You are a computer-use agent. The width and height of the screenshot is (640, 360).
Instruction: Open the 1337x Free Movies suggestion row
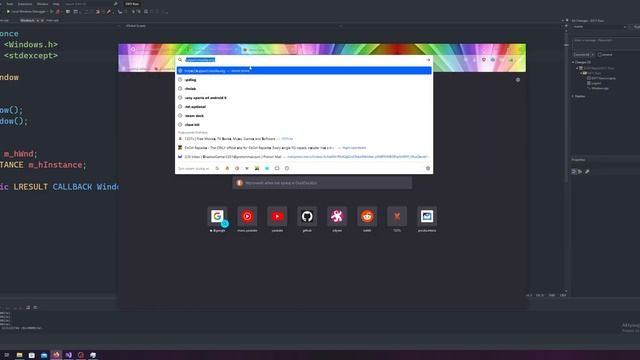[304, 139]
